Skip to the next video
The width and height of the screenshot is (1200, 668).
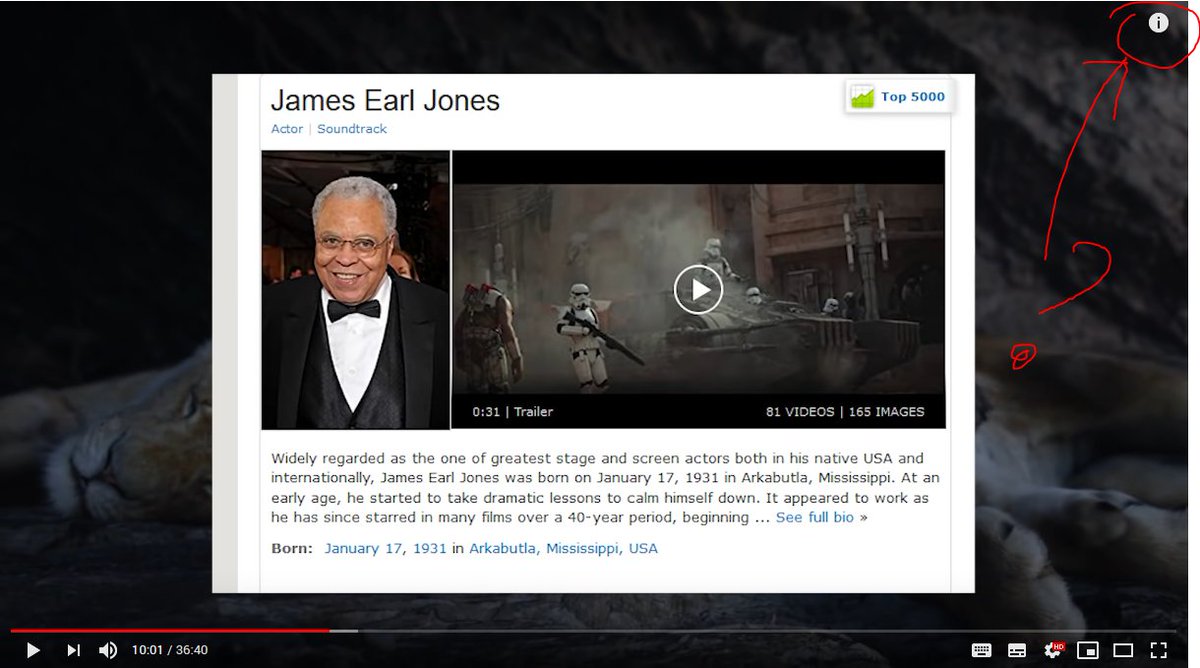click(x=73, y=650)
